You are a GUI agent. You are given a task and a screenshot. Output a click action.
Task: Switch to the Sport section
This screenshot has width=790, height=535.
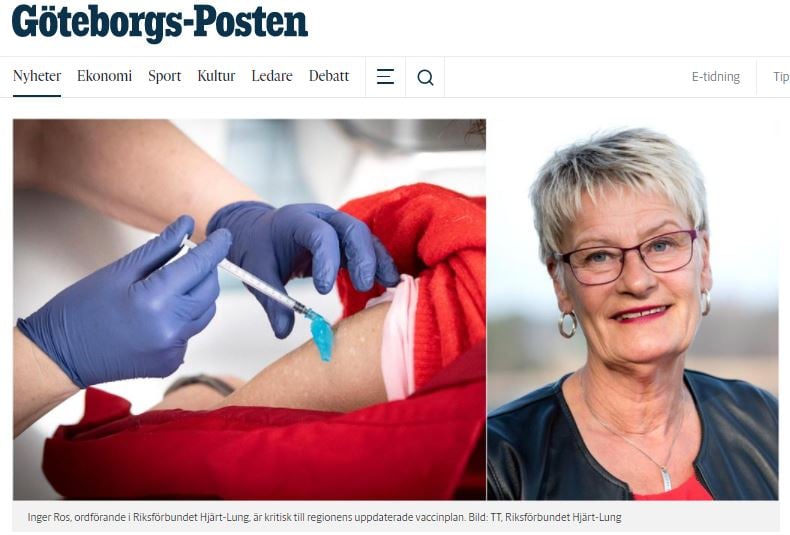pos(164,76)
